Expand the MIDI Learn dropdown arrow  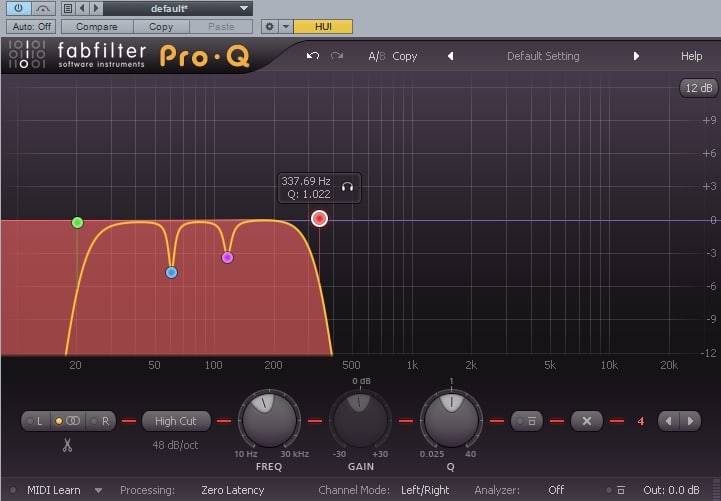98,490
